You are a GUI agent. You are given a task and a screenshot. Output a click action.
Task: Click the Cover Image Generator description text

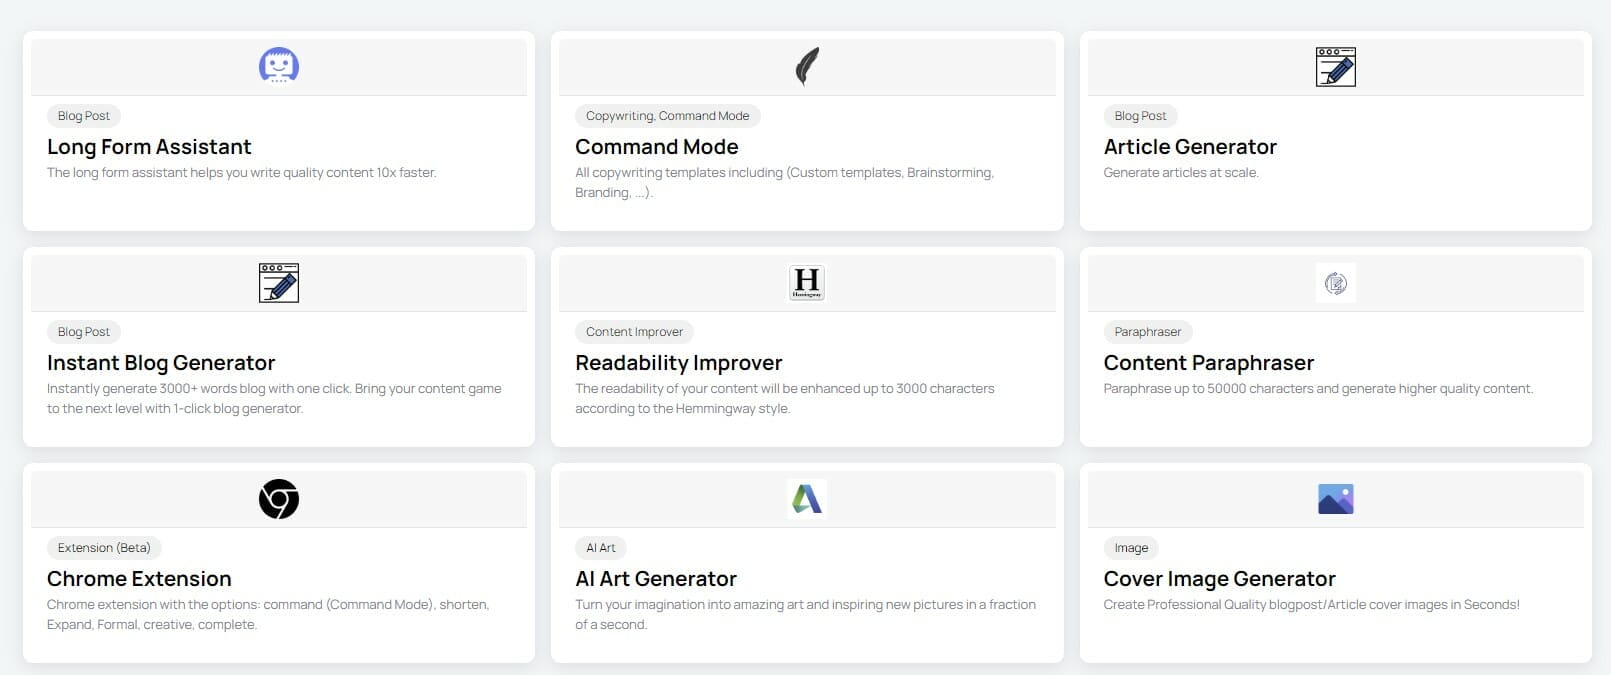[x=1311, y=605]
